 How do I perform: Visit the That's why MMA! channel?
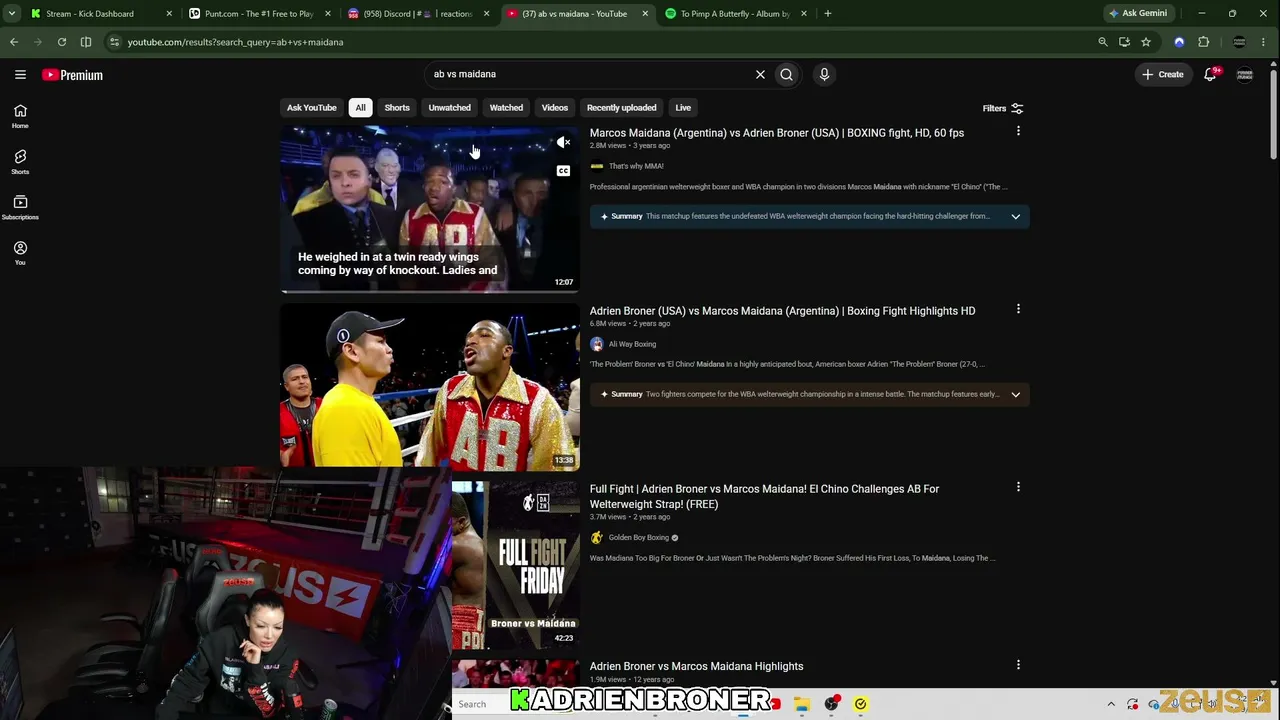click(636, 166)
